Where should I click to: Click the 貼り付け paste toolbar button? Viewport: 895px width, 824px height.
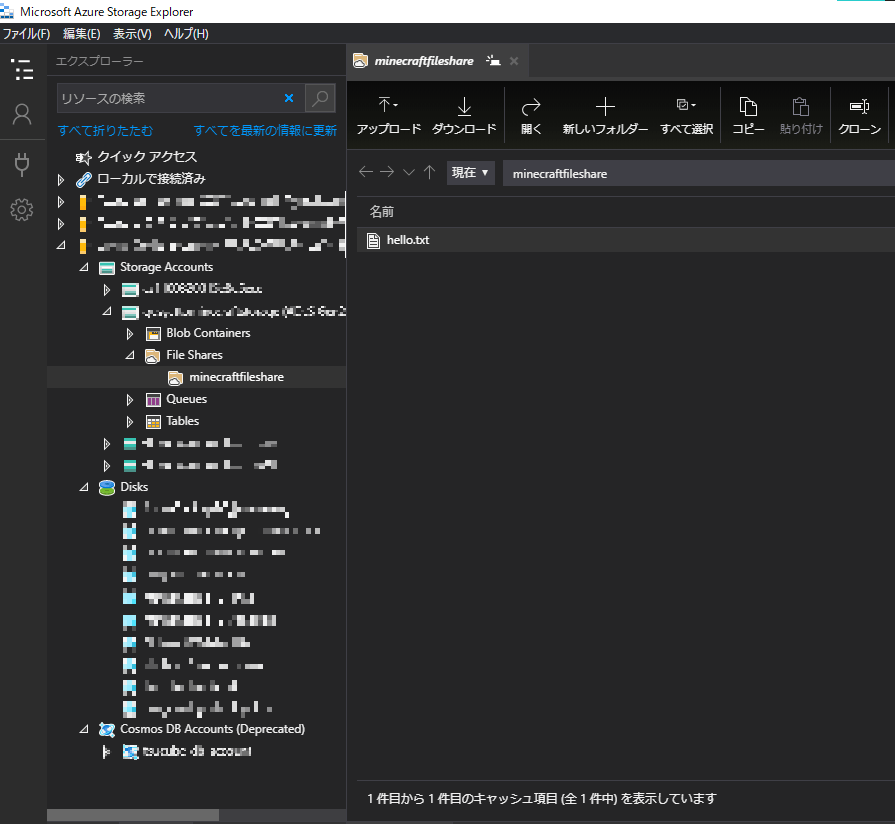pos(801,116)
